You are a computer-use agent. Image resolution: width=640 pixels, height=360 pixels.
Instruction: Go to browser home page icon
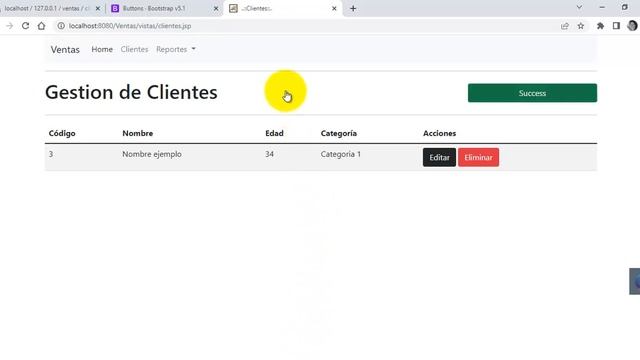pos(41,26)
